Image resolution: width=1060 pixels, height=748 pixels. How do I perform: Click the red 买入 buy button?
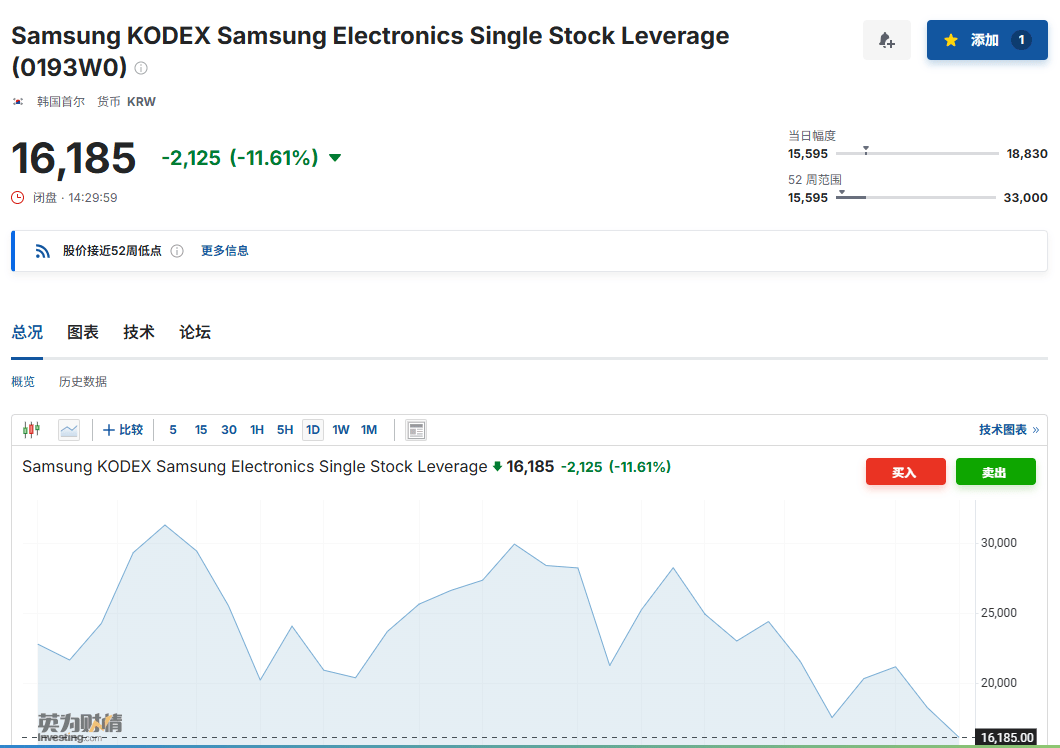coord(905,472)
